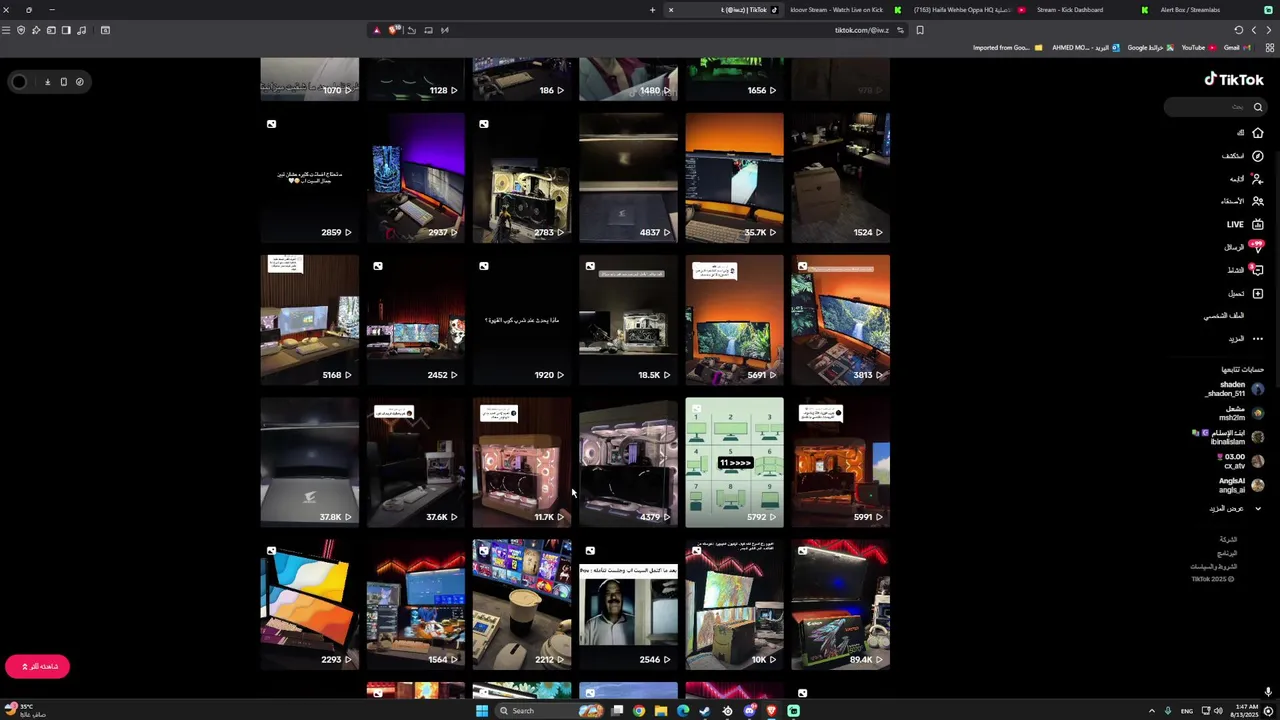Open the Google Maps bookmark

pyautogui.click(x=1150, y=47)
